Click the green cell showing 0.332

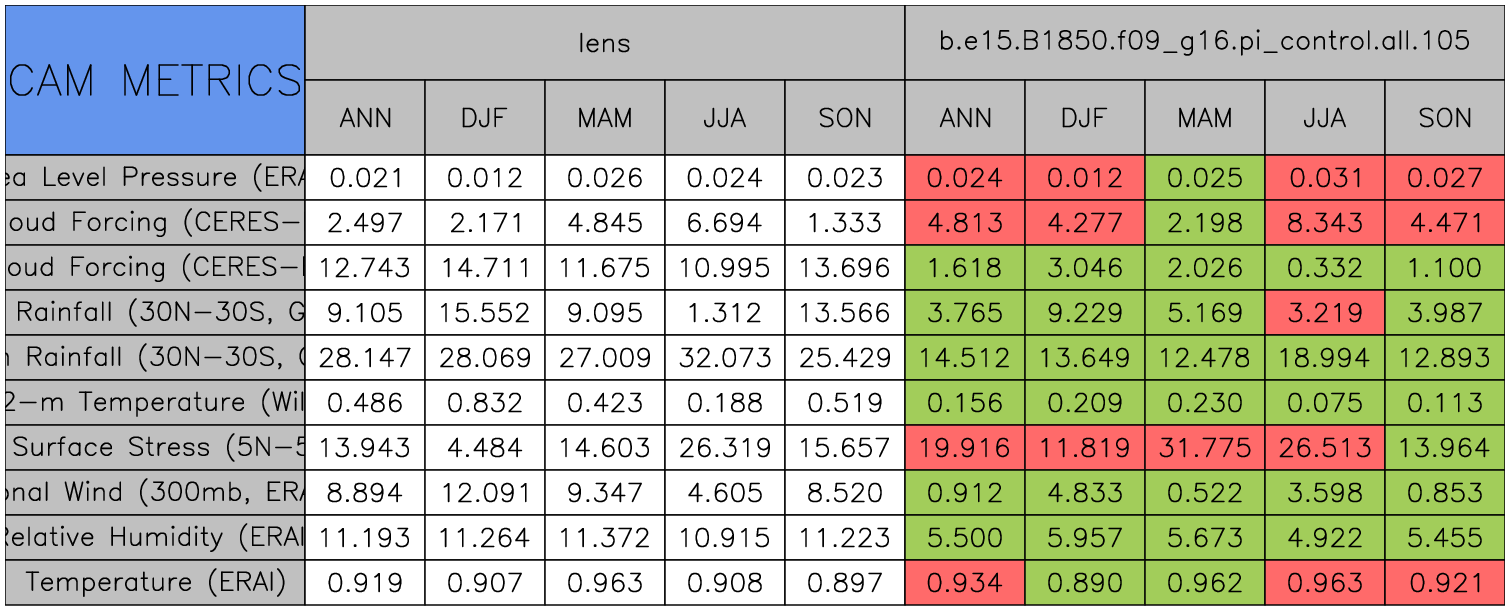(1324, 267)
